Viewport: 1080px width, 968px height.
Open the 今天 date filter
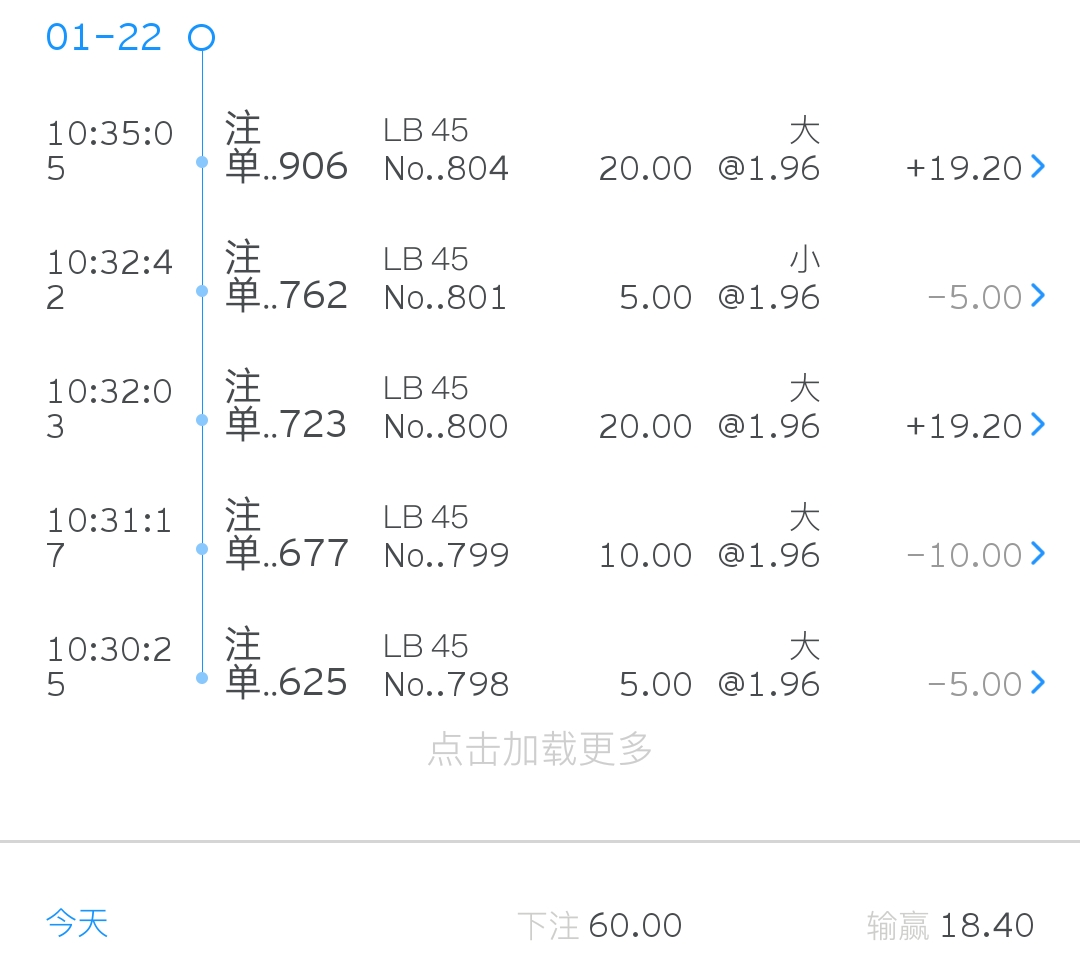pos(77,923)
